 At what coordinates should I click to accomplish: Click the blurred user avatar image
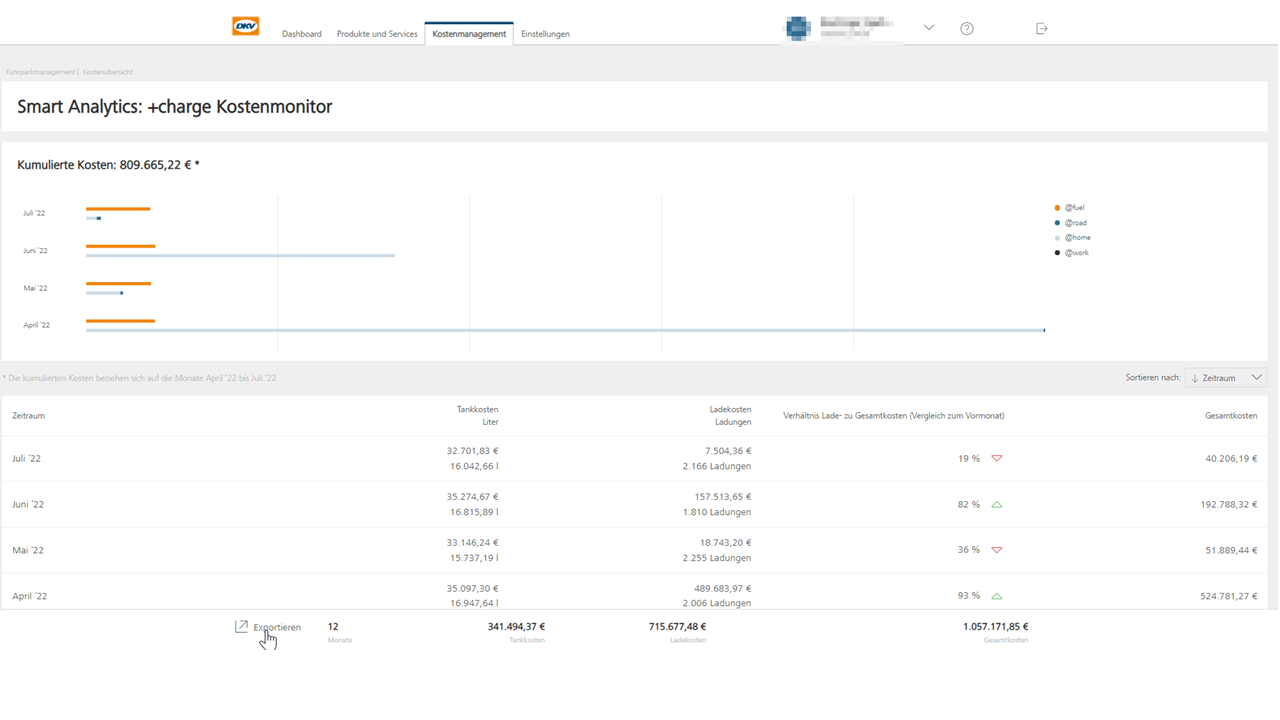pyautogui.click(x=797, y=29)
